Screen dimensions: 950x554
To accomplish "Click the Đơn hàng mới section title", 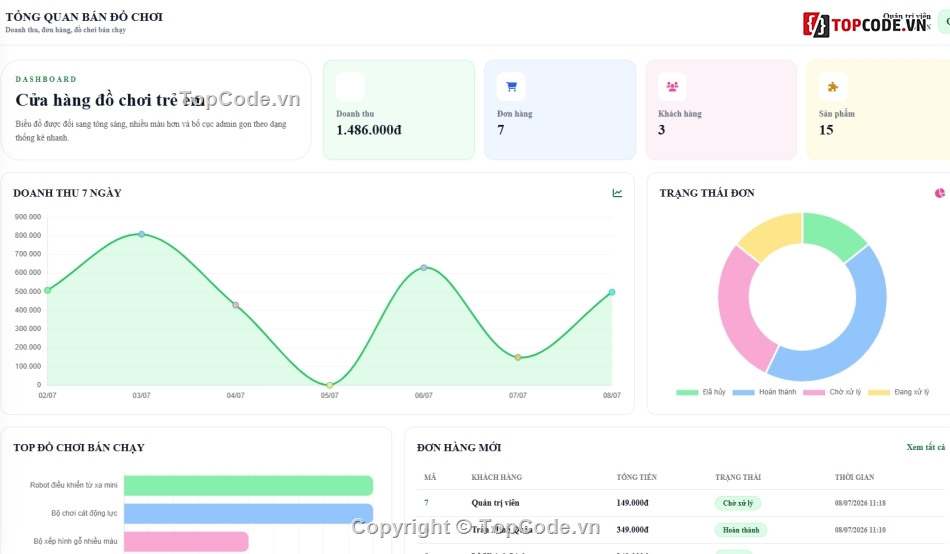I will coord(459,448).
